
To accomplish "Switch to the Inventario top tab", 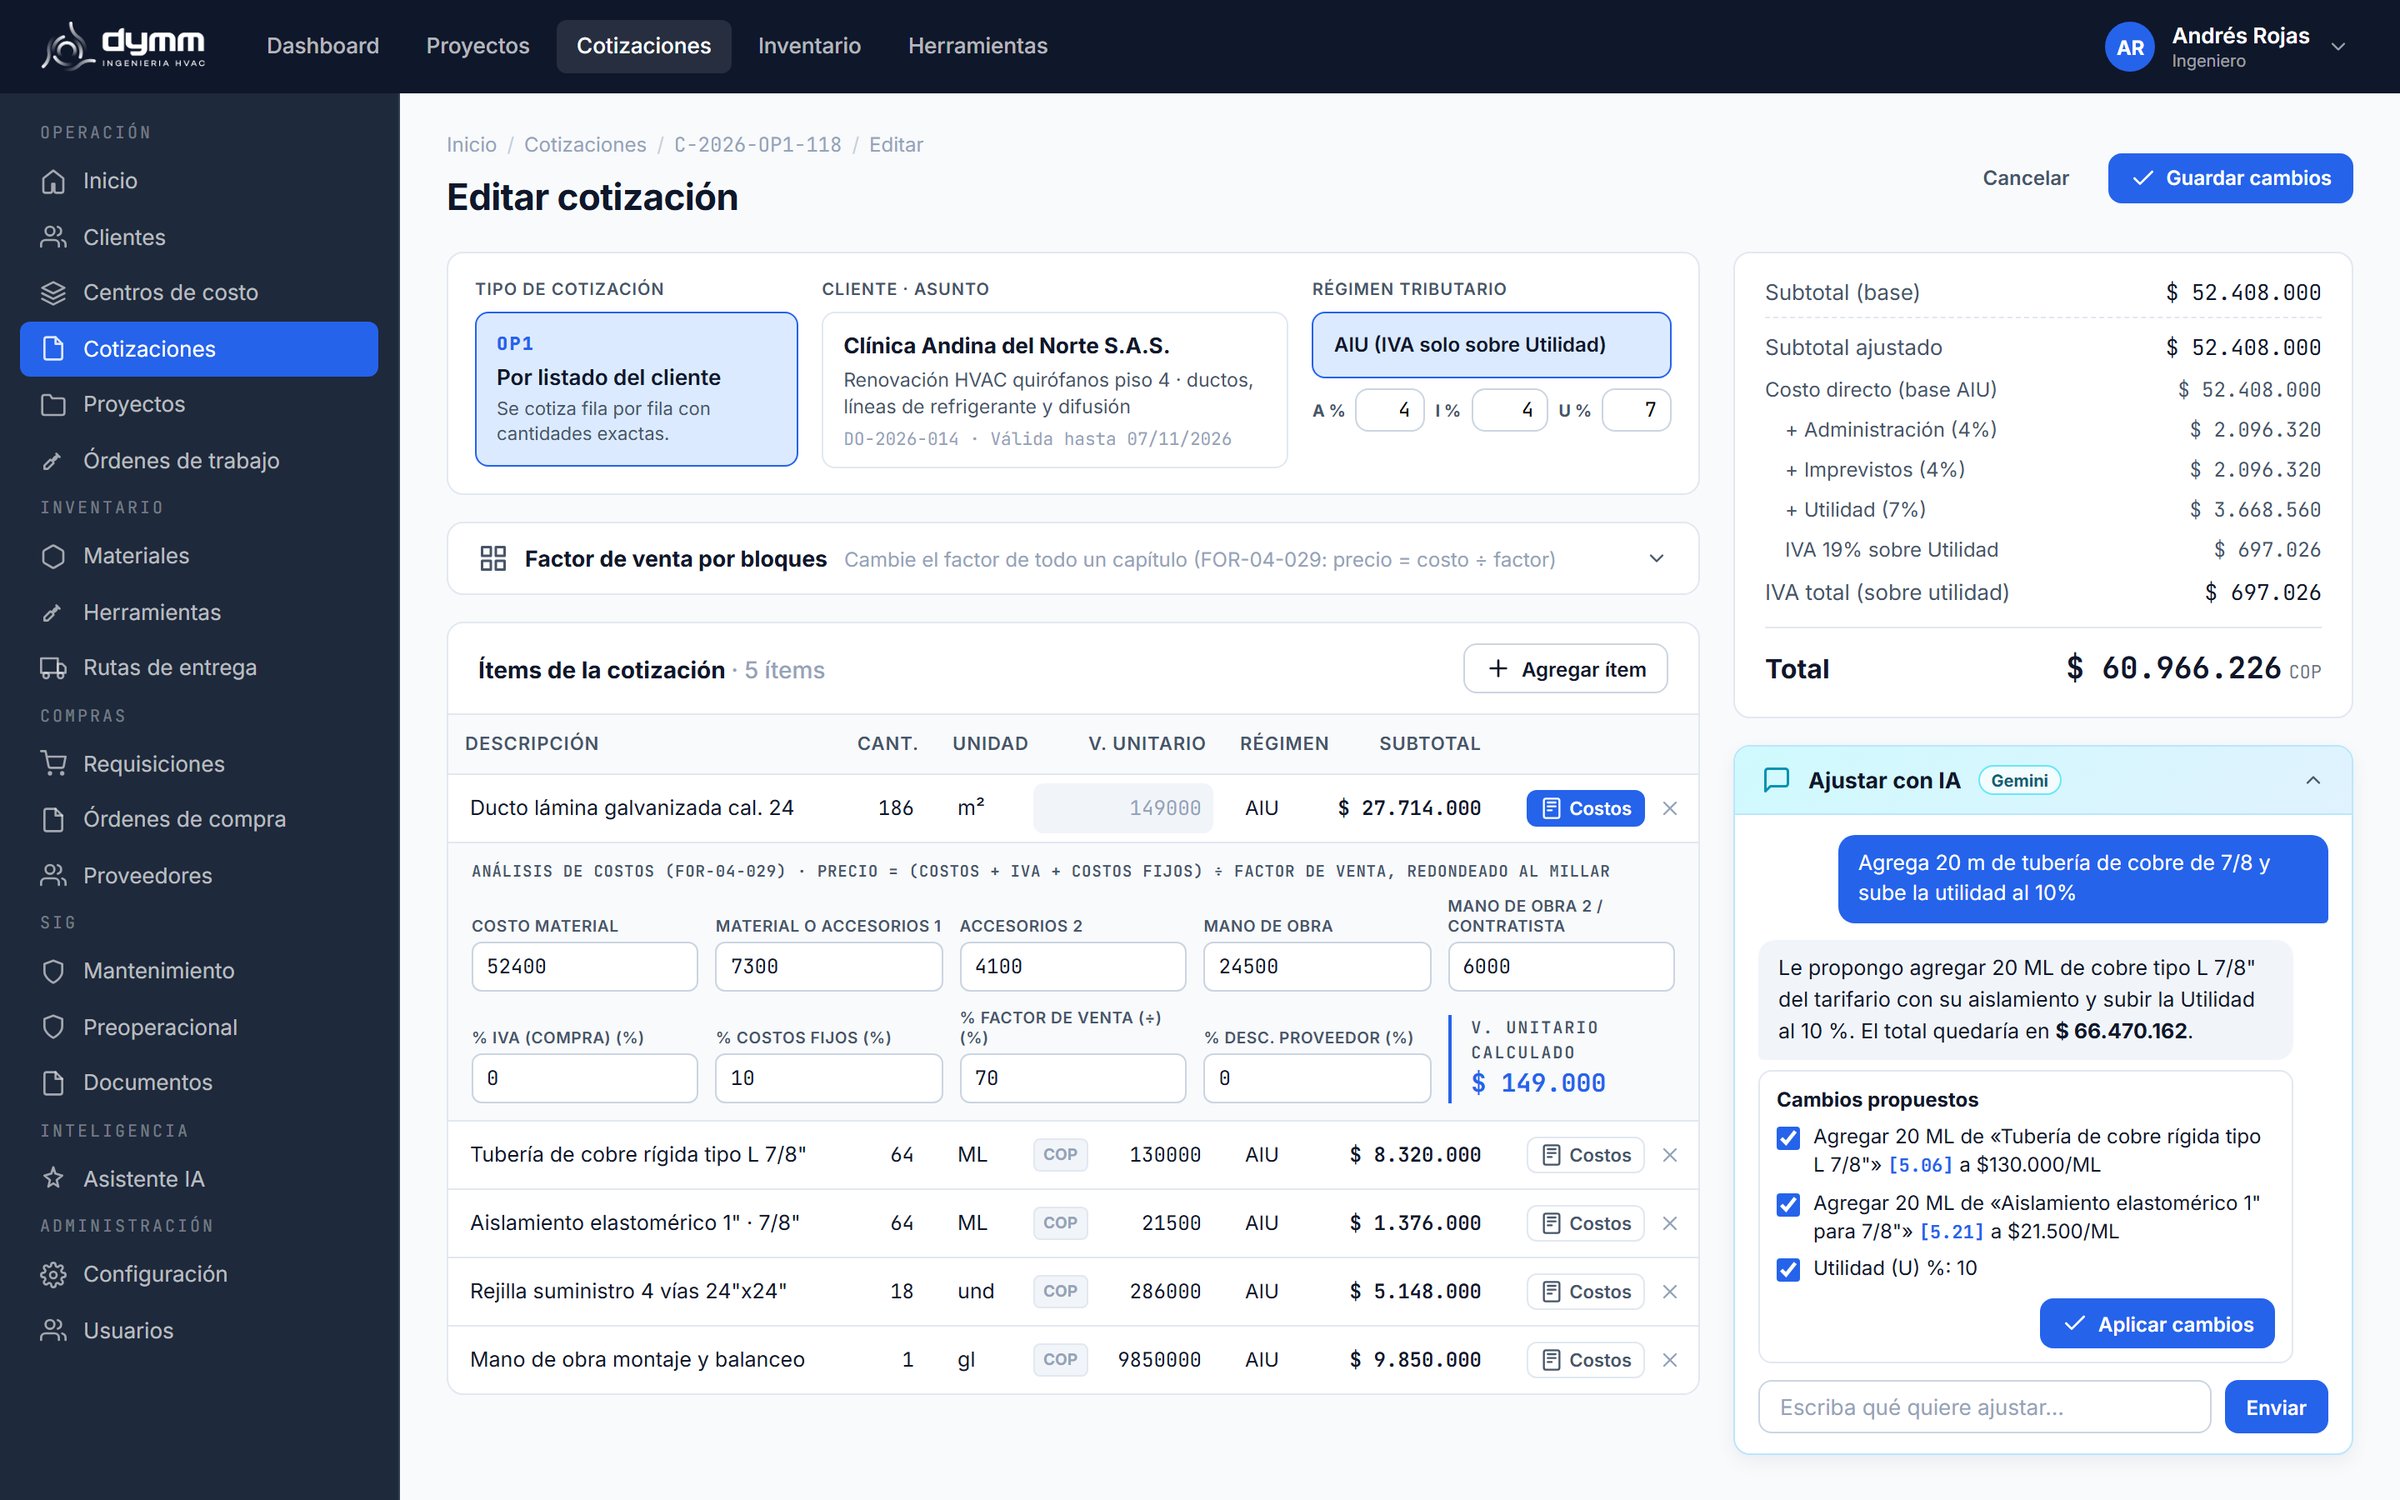I will pyautogui.click(x=809, y=46).
